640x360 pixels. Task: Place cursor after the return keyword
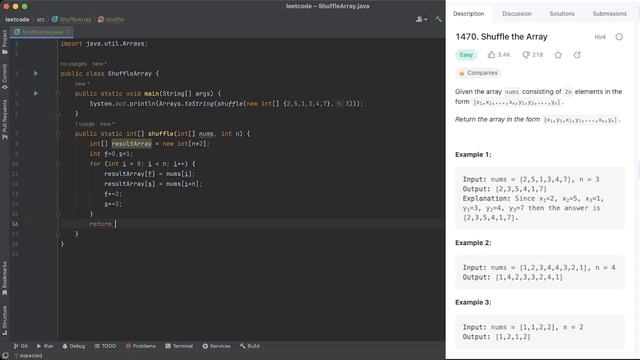pos(116,224)
